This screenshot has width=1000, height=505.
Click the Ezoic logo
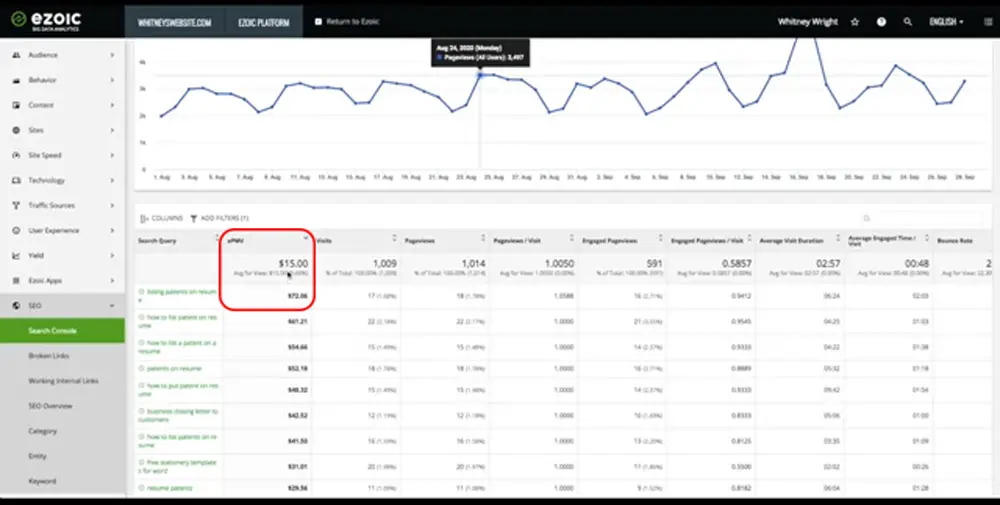tap(47, 20)
